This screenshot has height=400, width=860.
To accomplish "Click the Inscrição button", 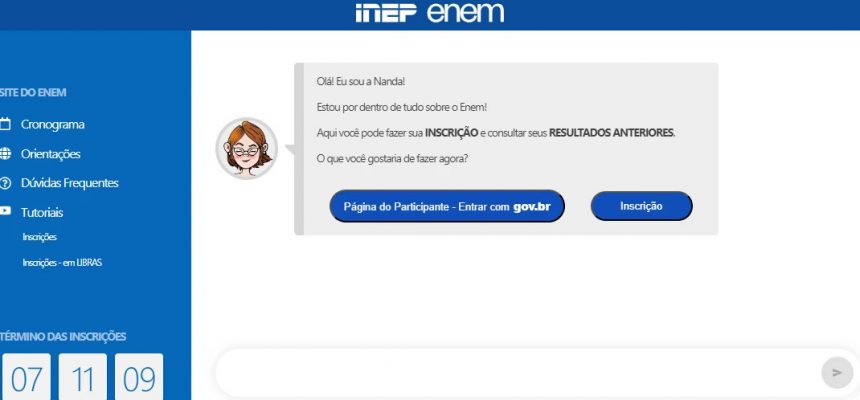I will pos(641,206).
